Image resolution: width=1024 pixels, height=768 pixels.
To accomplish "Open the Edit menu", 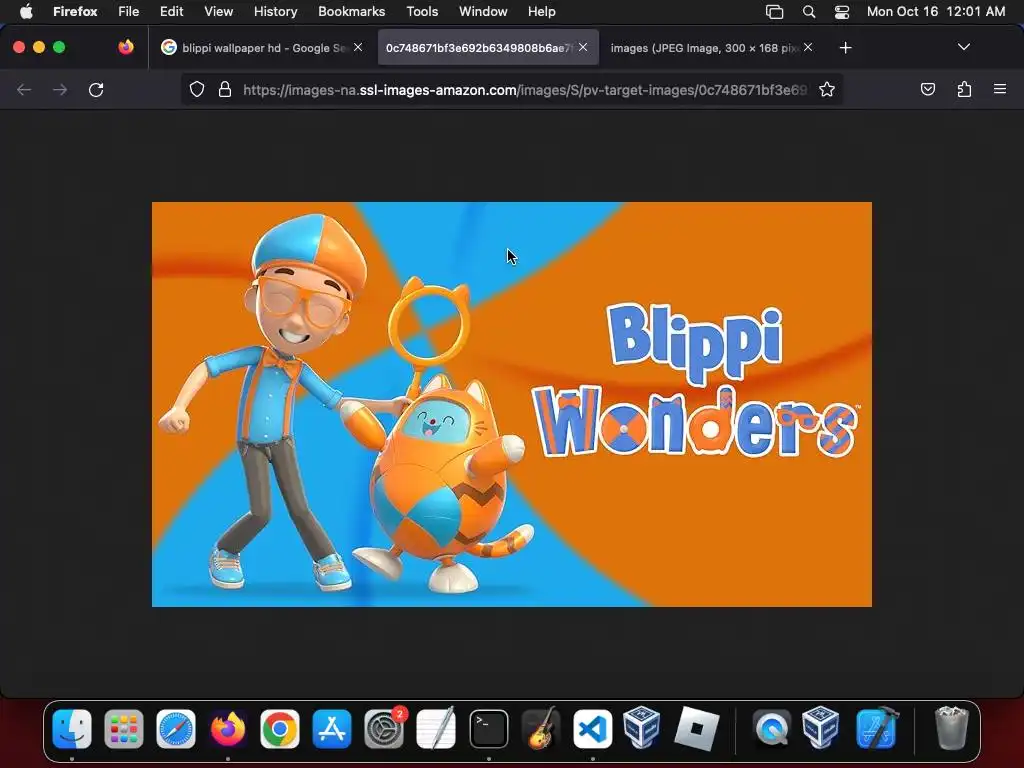I will point(172,12).
